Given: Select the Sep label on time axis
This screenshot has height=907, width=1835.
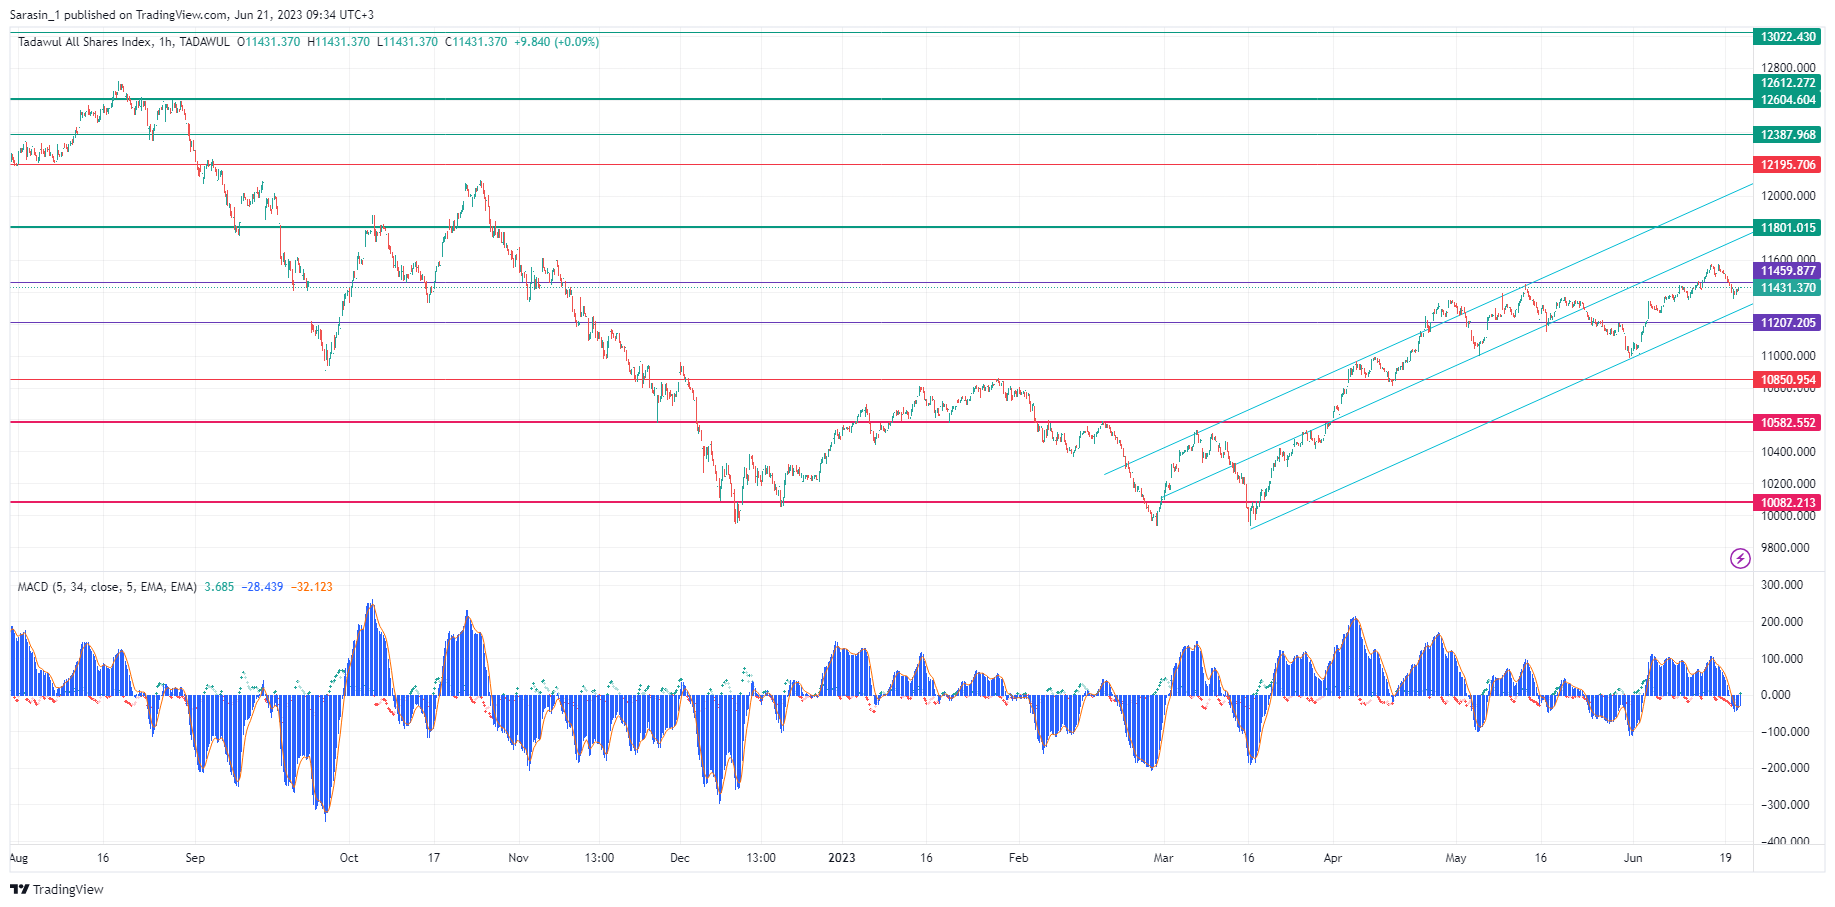Looking at the screenshot, I should click(195, 858).
